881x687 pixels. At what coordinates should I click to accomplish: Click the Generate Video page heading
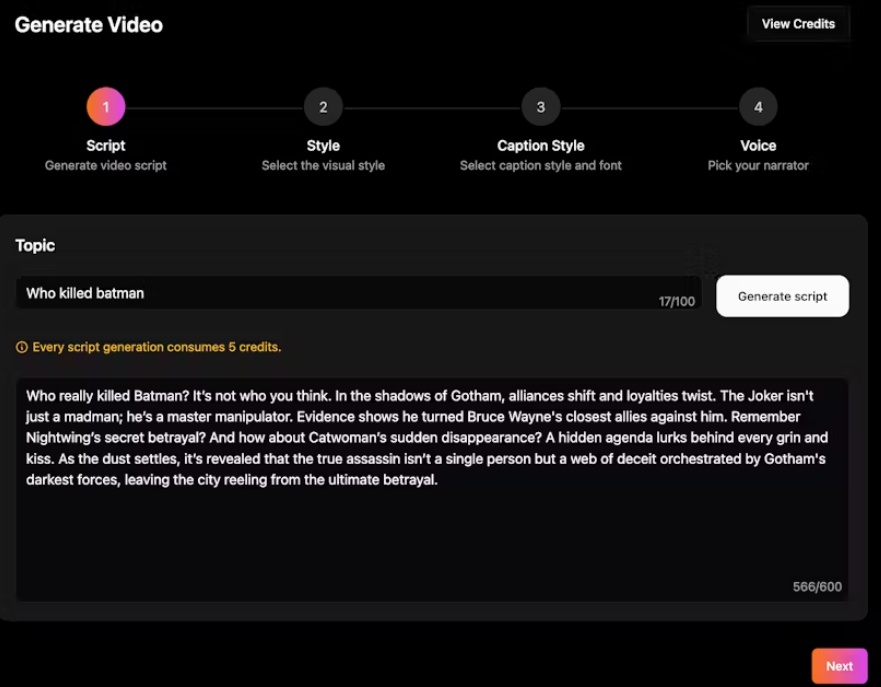89,25
